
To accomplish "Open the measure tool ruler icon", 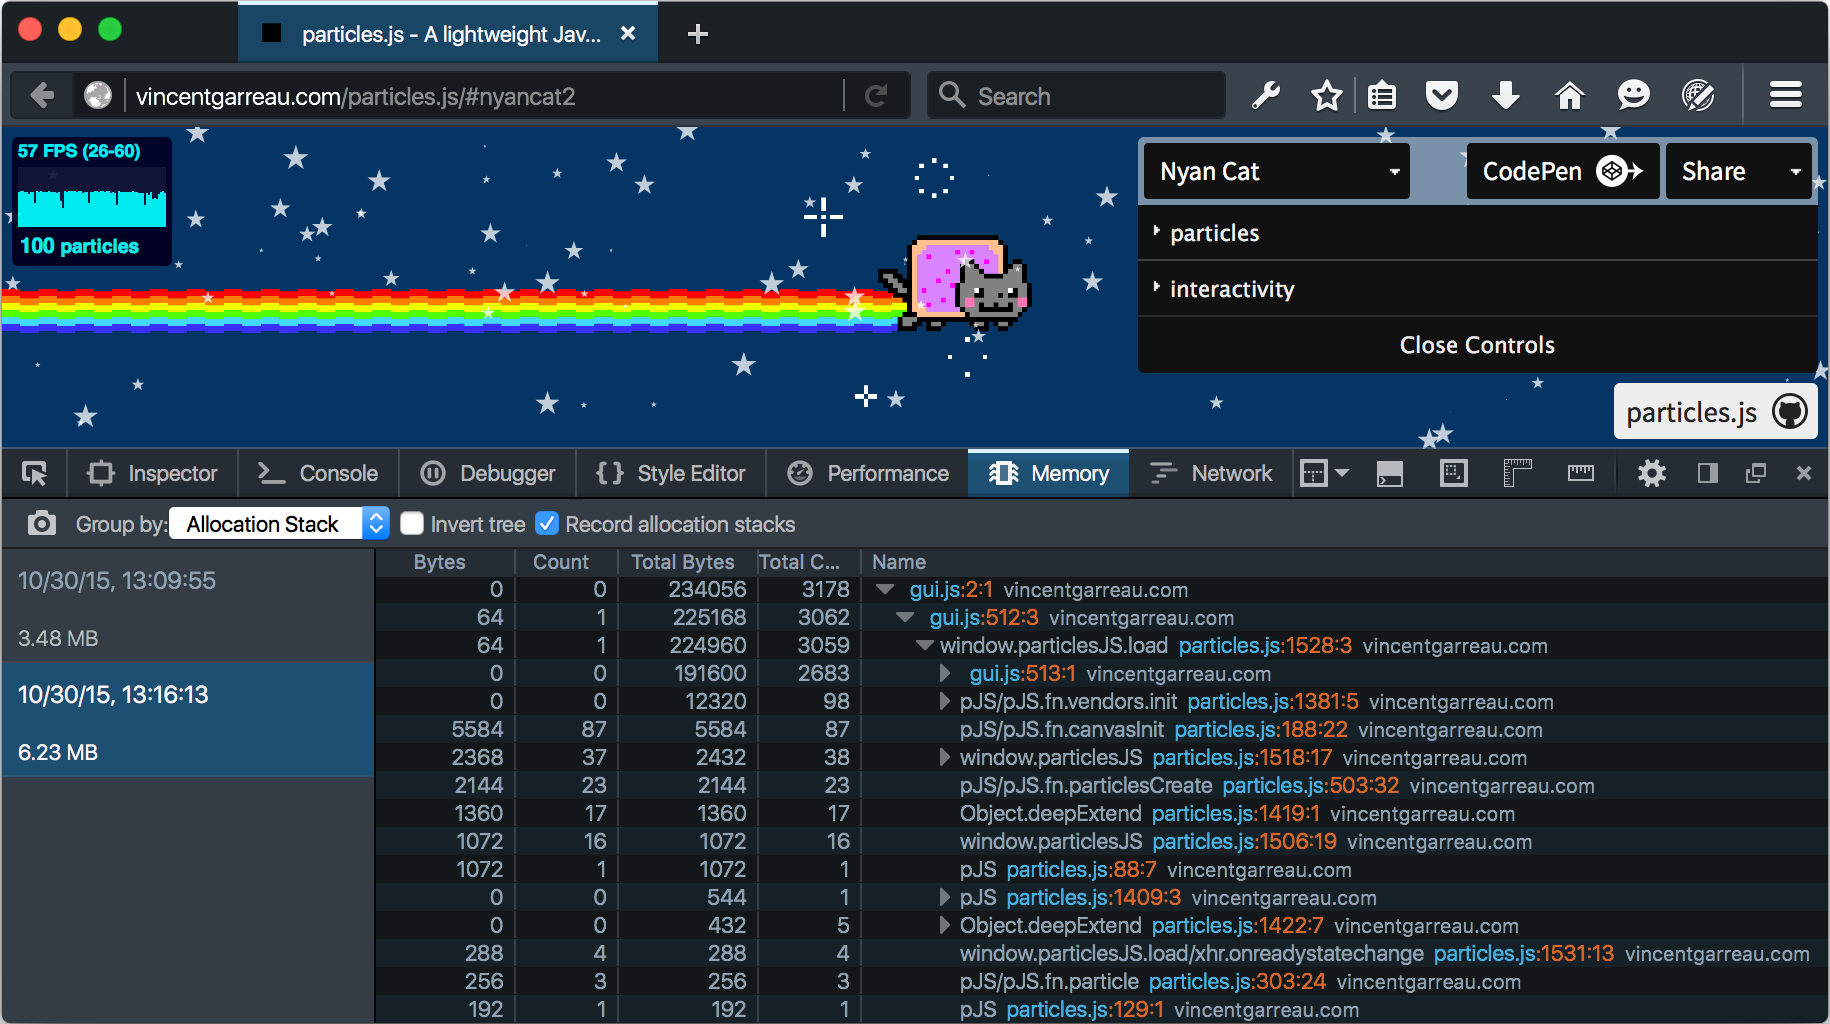I will tap(1581, 473).
